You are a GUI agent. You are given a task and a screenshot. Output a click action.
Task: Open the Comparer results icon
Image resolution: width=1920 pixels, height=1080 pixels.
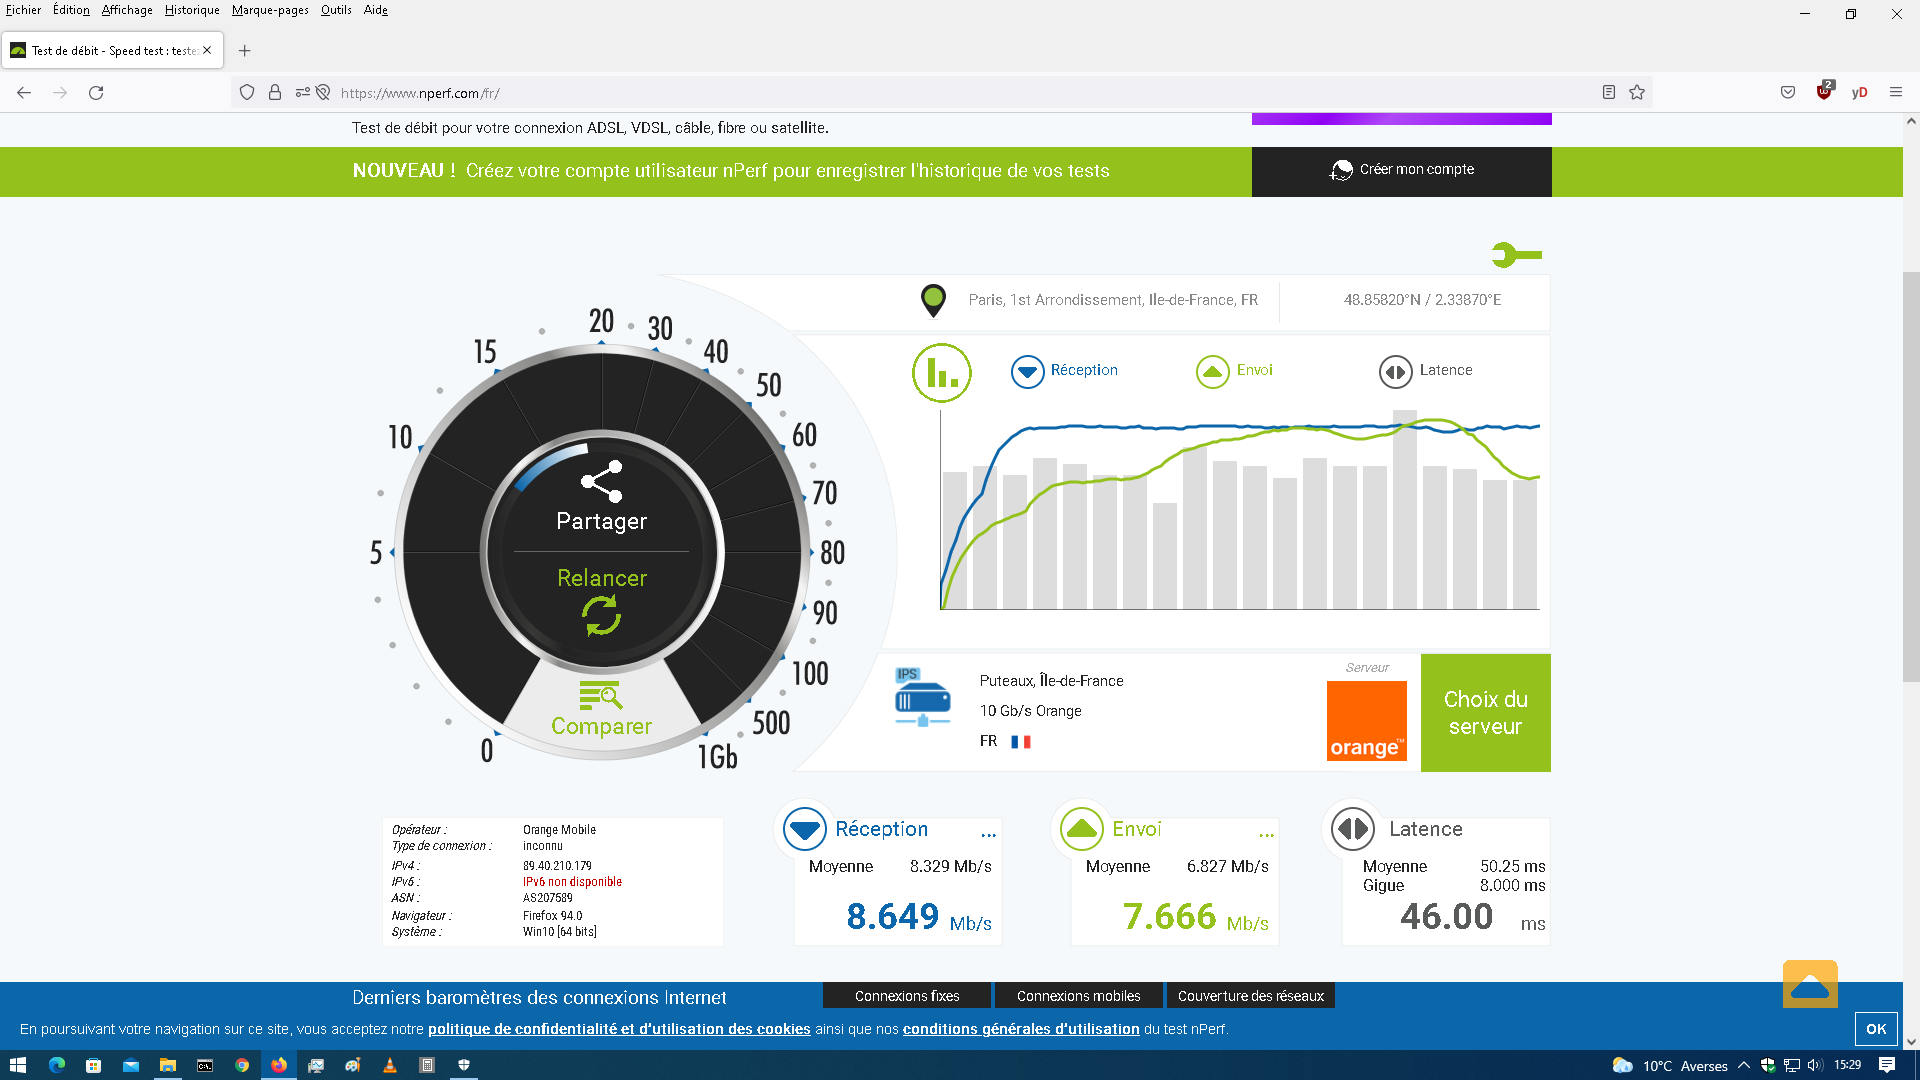(601, 696)
